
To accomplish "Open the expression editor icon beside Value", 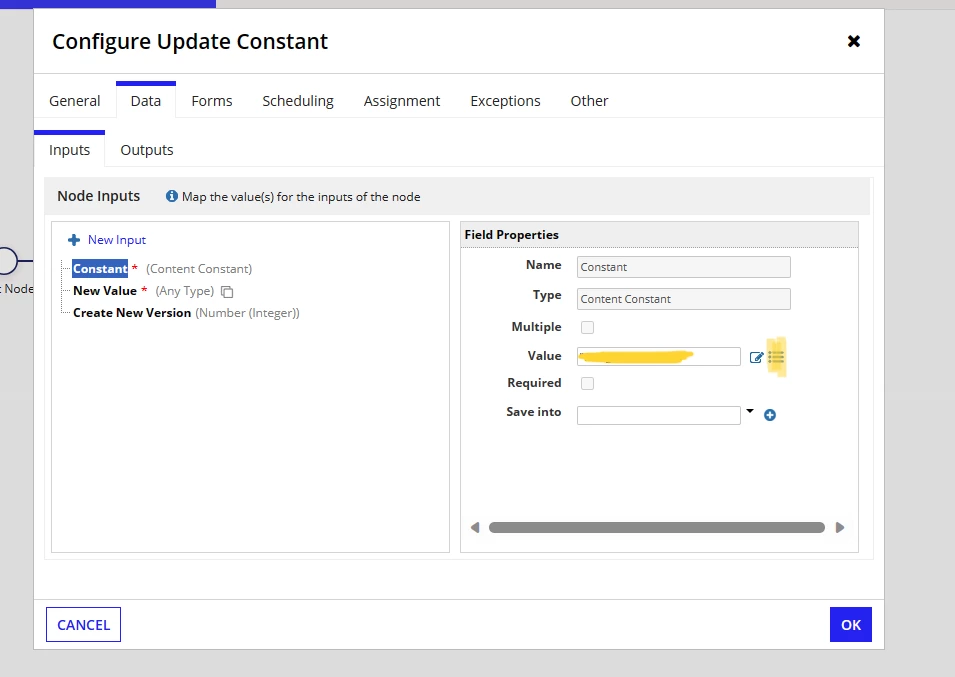I will click(x=756, y=357).
